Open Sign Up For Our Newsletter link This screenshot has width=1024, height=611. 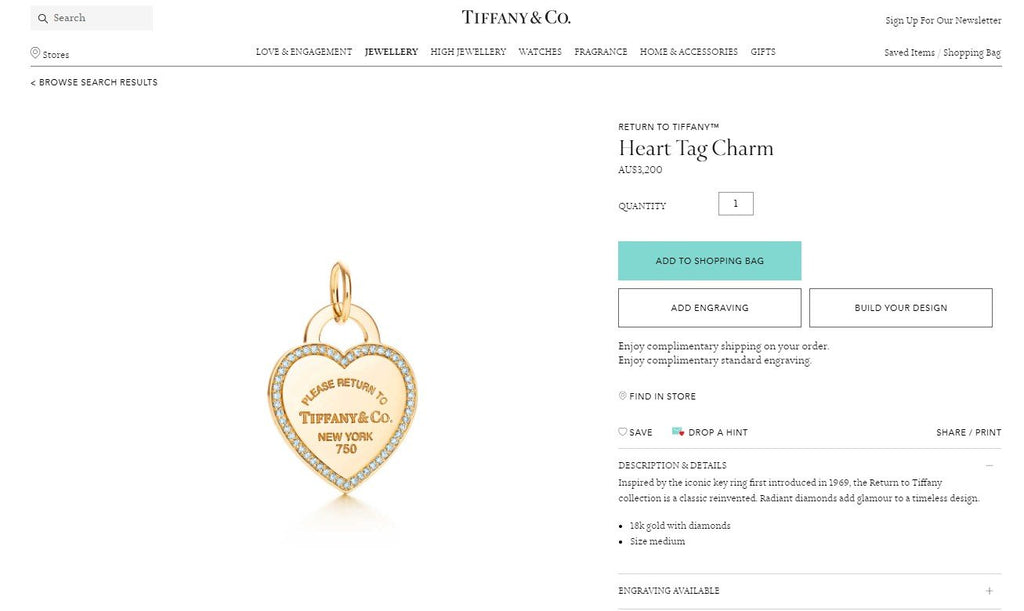(x=943, y=20)
